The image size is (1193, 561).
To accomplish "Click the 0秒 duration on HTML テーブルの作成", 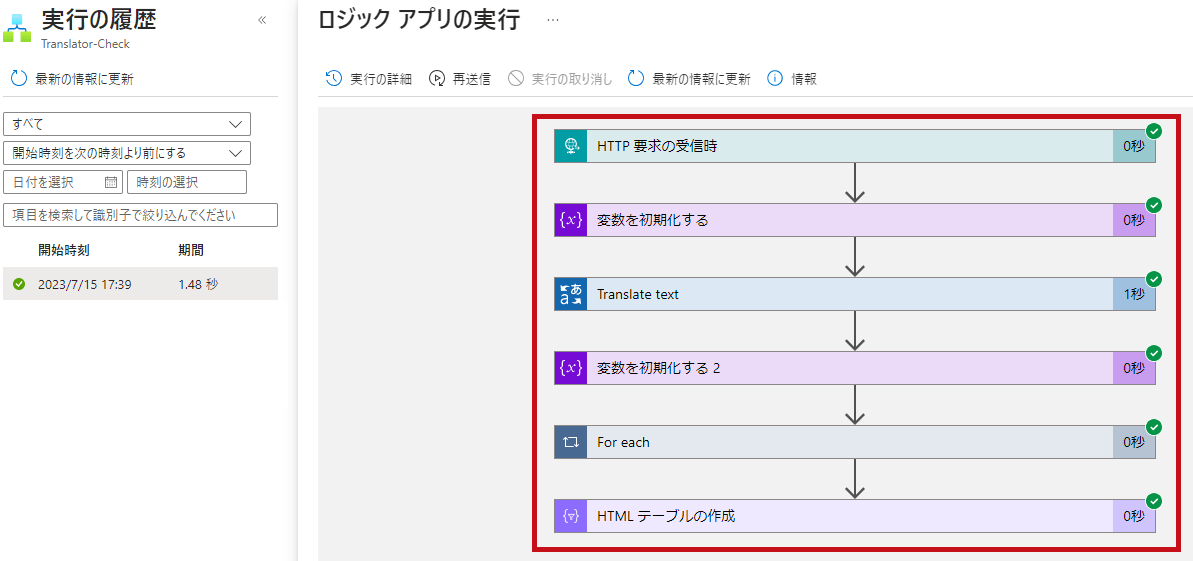I will click(1134, 516).
